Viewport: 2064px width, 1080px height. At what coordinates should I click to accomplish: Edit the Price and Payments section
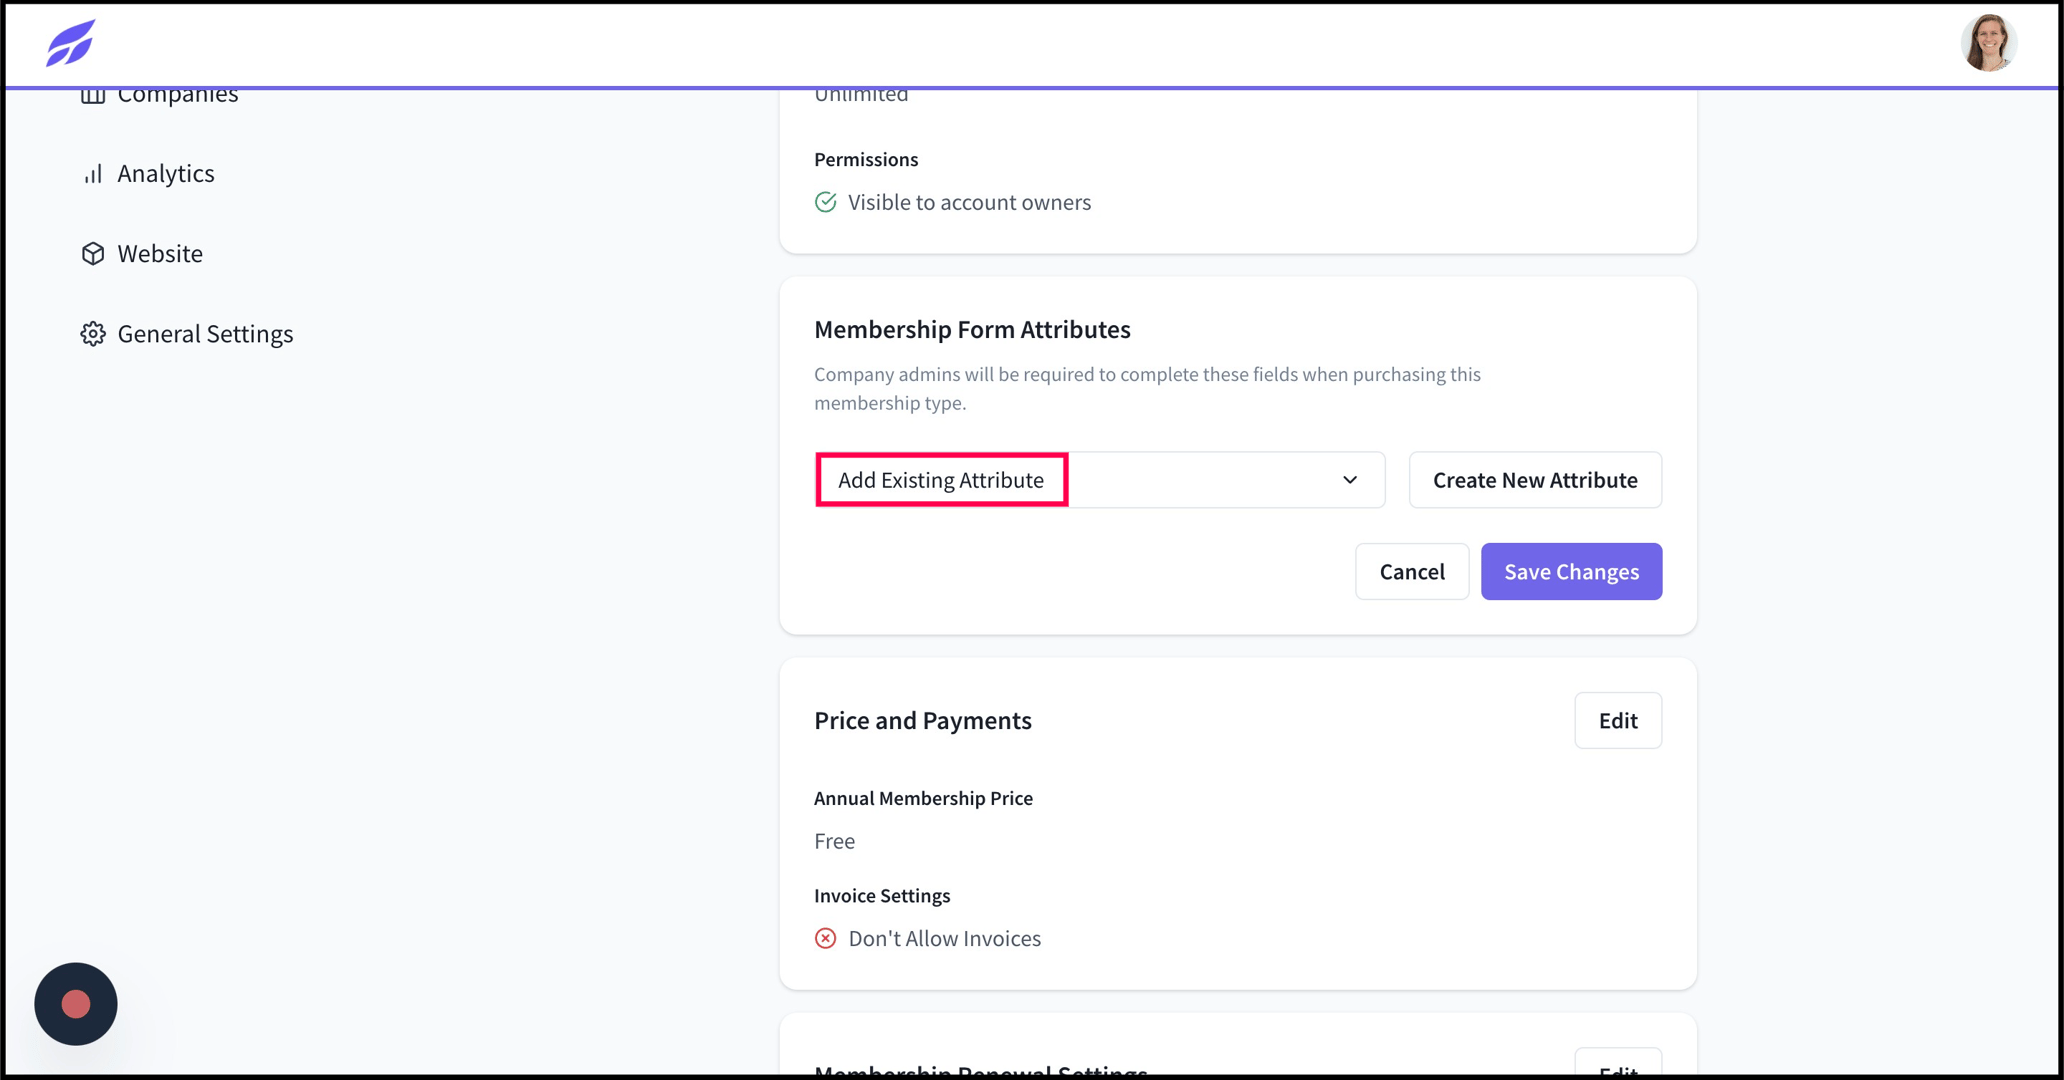tap(1618, 721)
